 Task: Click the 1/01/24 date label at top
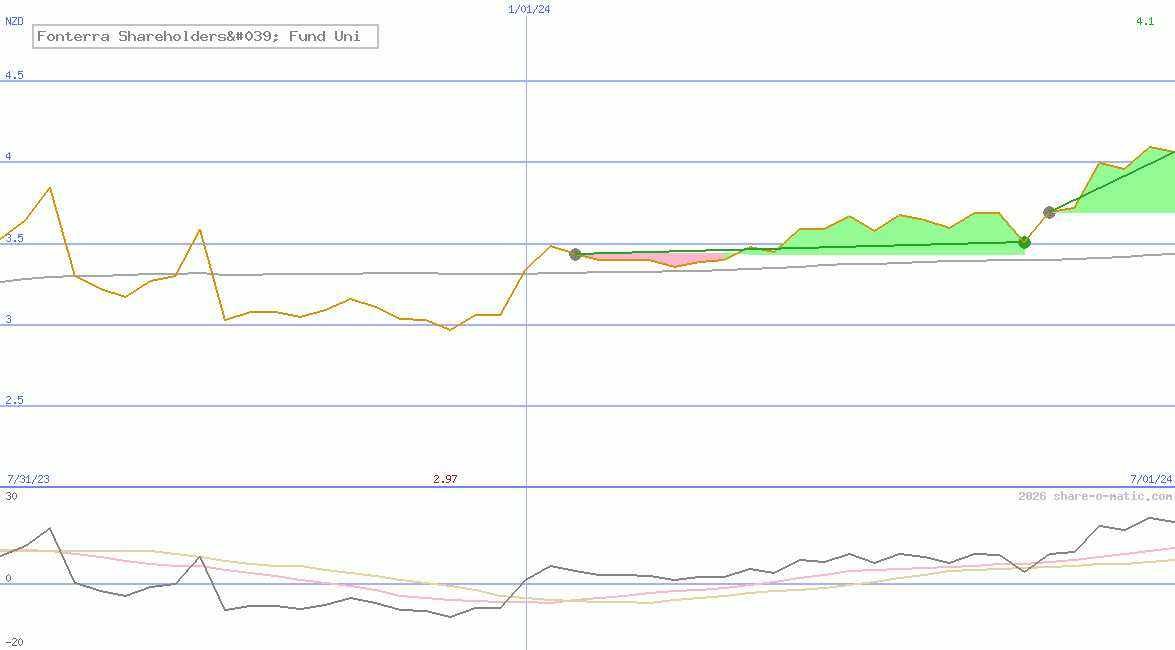click(x=529, y=10)
